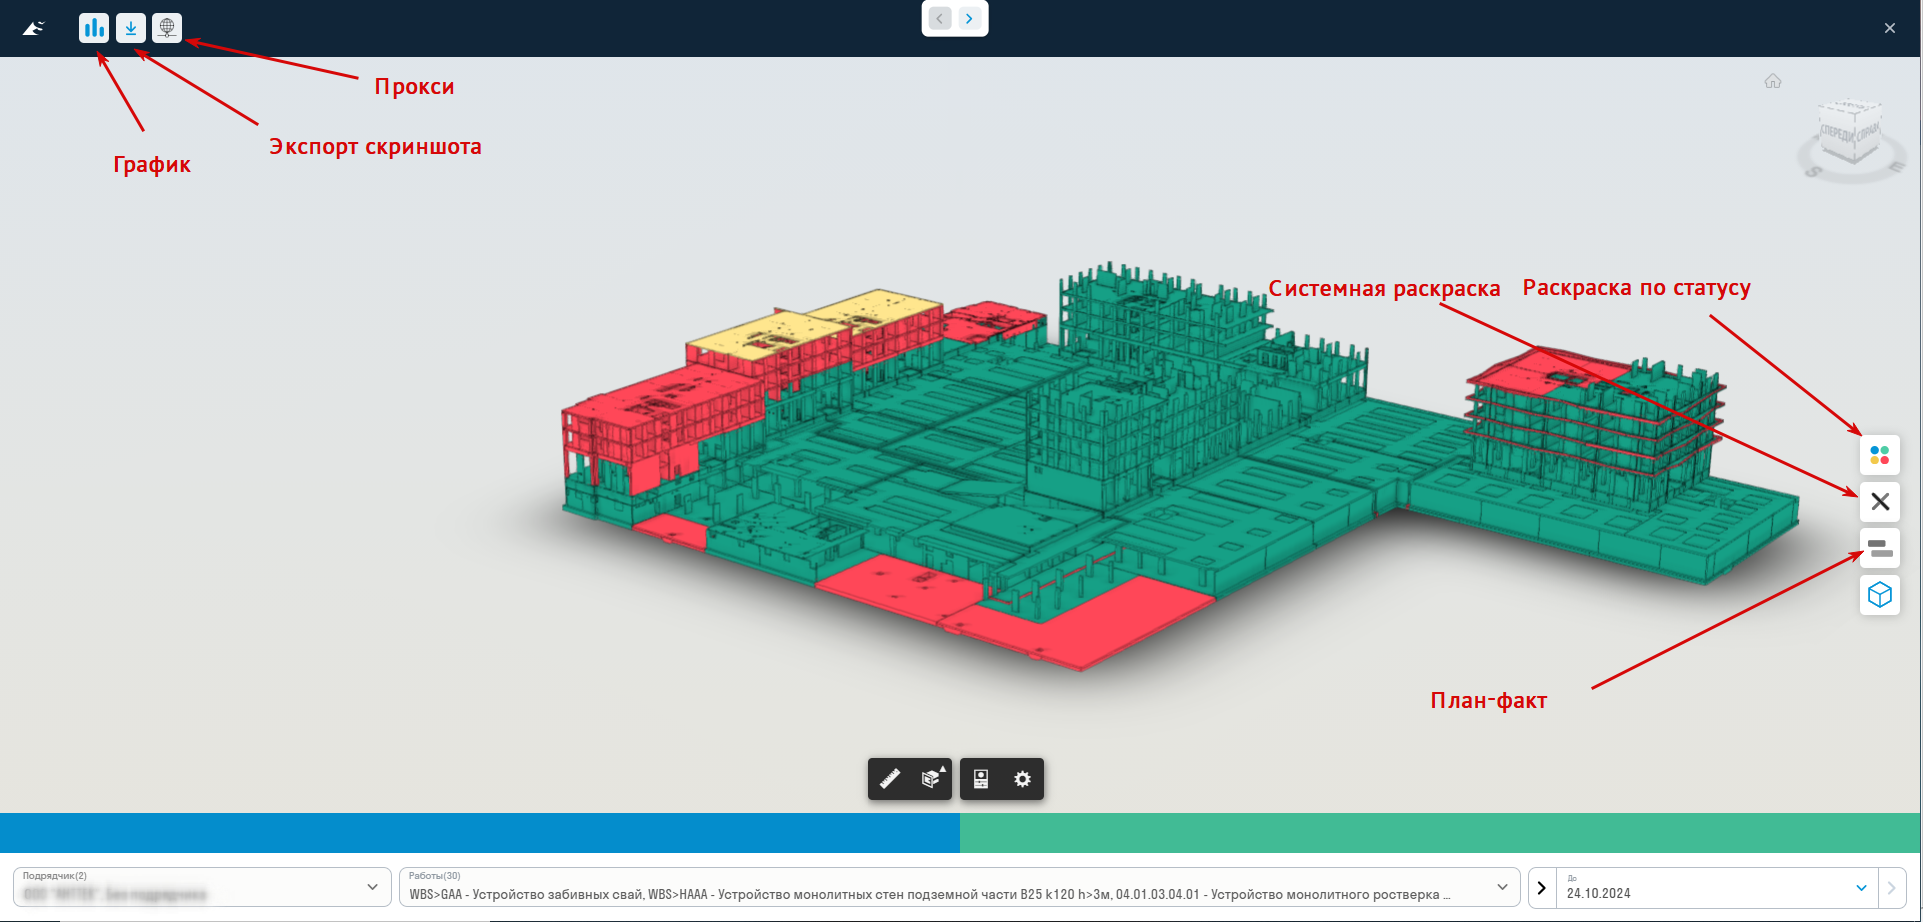The width and height of the screenshot is (1923, 922).
Task: Click the blue segment of the progress bar
Action: (480, 833)
